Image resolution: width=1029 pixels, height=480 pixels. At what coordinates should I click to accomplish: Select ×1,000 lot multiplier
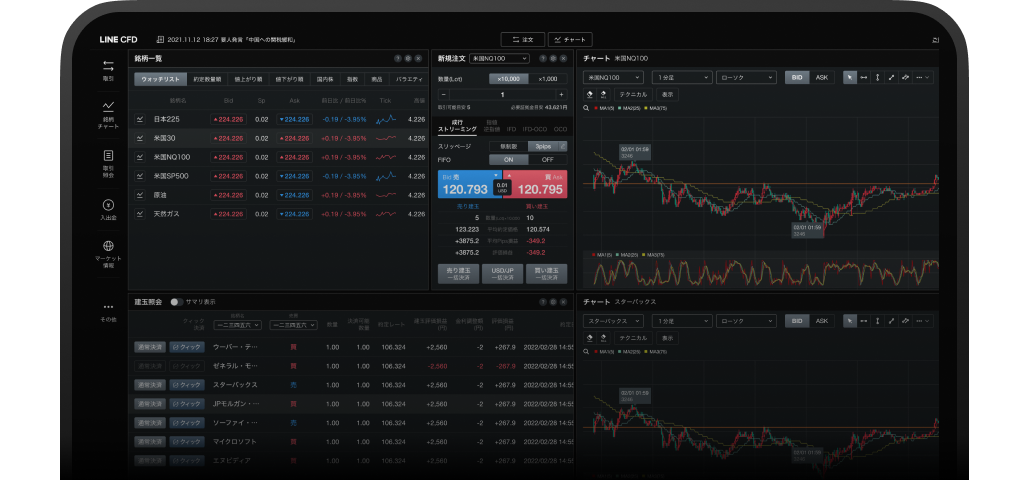pos(548,79)
